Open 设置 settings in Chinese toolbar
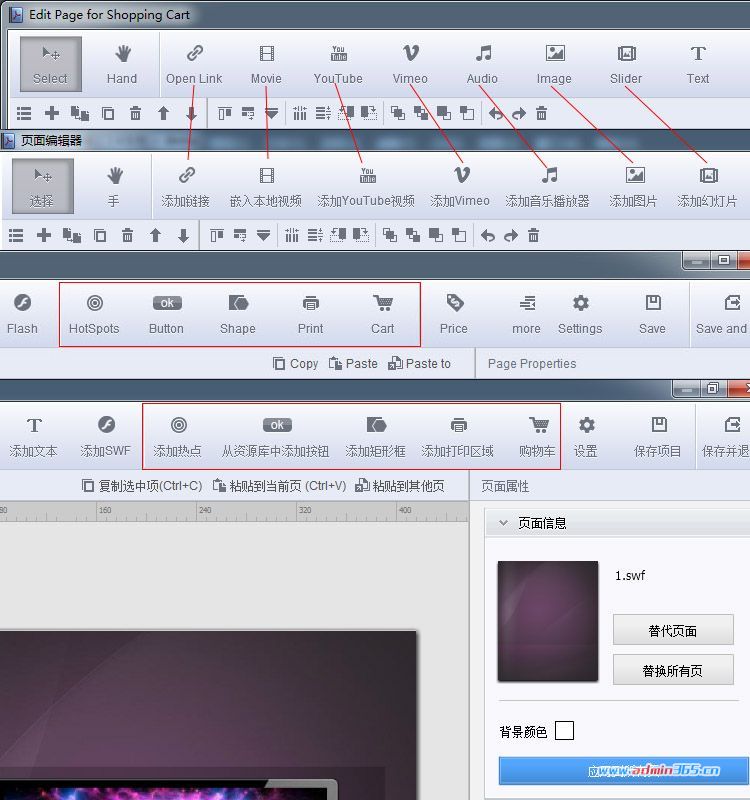The width and height of the screenshot is (750, 800). tap(586, 437)
